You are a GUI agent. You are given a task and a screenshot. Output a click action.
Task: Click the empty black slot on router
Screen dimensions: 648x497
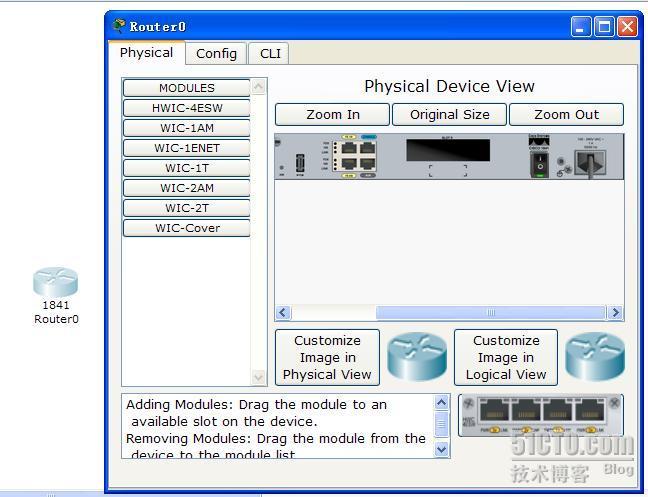448,150
